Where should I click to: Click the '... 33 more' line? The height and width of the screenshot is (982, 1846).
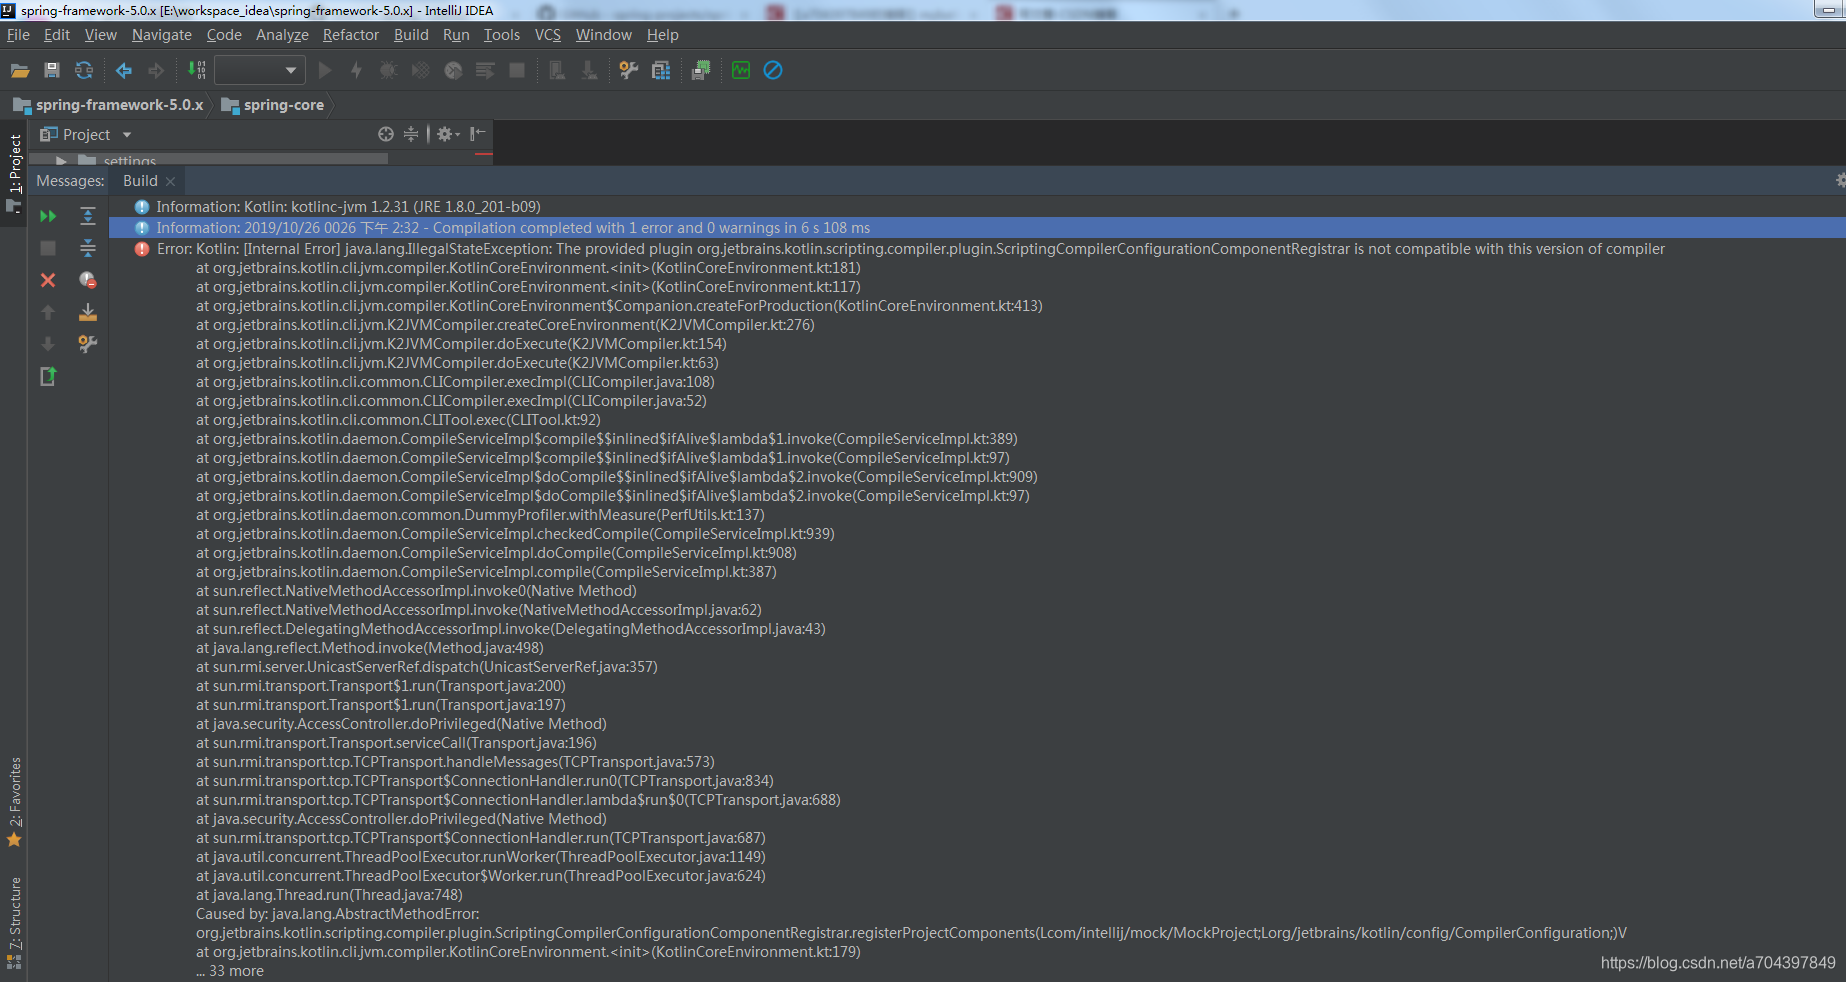pos(230,971)
